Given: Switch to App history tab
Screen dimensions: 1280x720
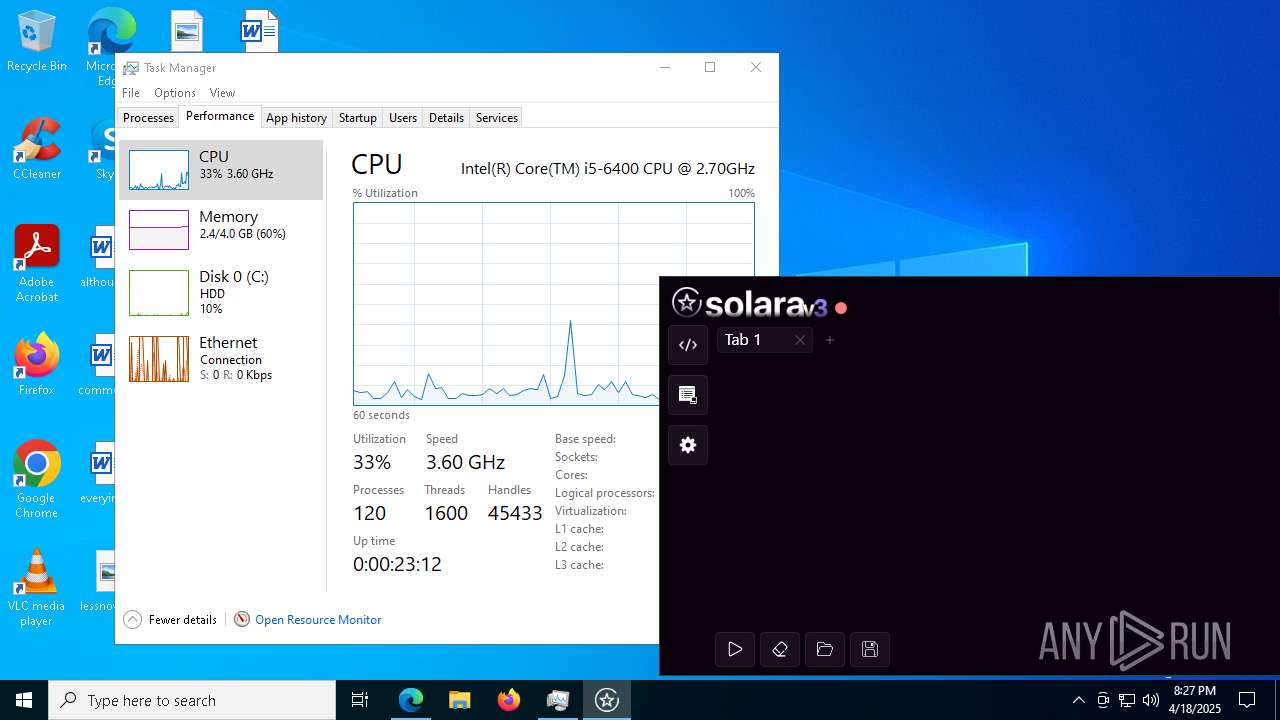Looking at the screenshot, I should (296, 117).
